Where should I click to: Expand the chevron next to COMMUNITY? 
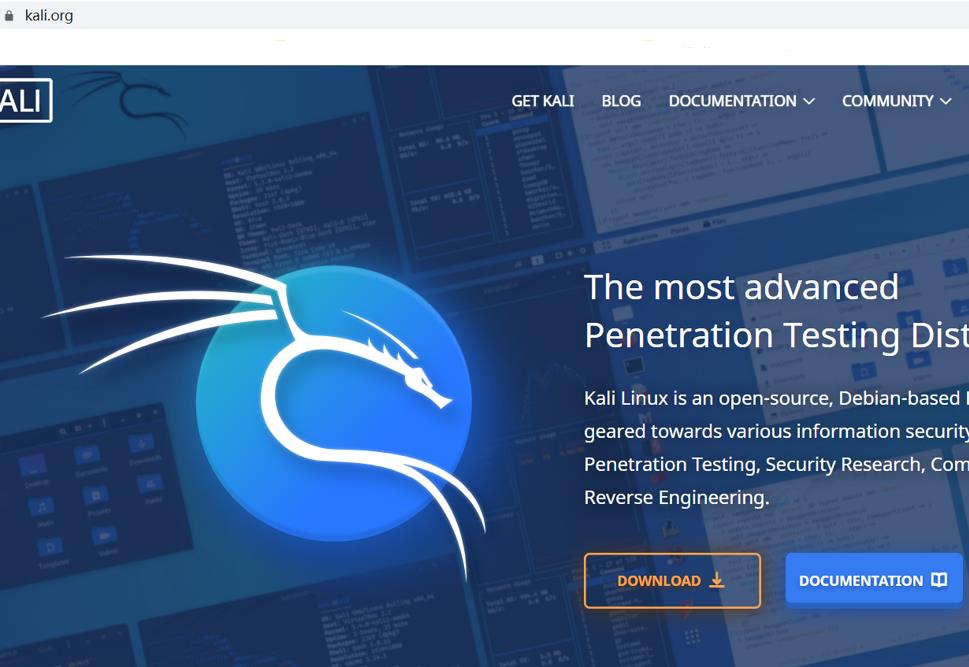[x=946, y=101]
